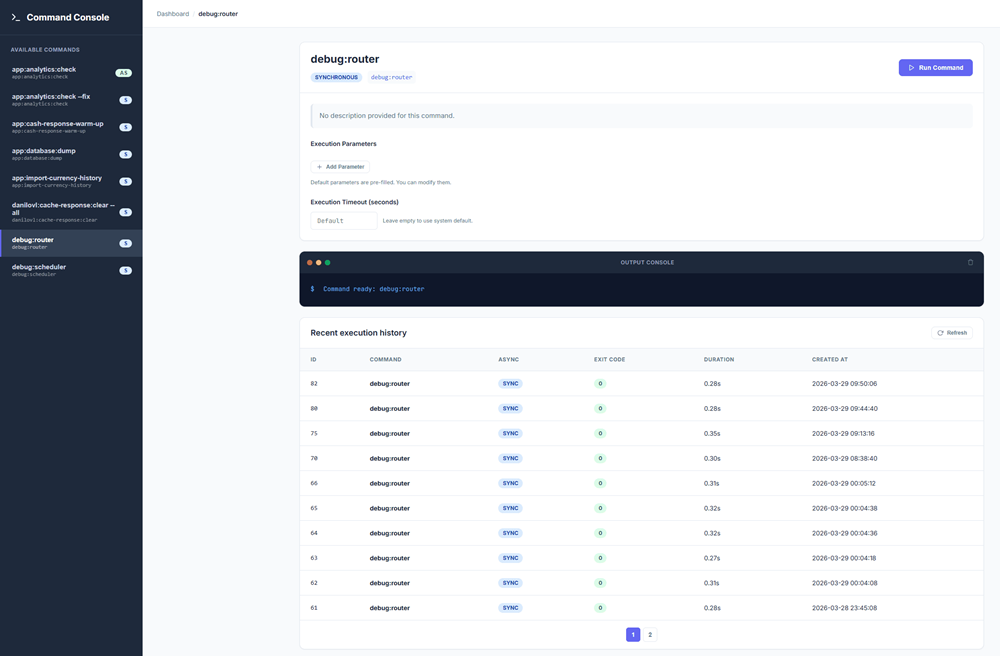Click the AS badge beside app:analytics:check

pyautogui.click(x=124, y=73)
